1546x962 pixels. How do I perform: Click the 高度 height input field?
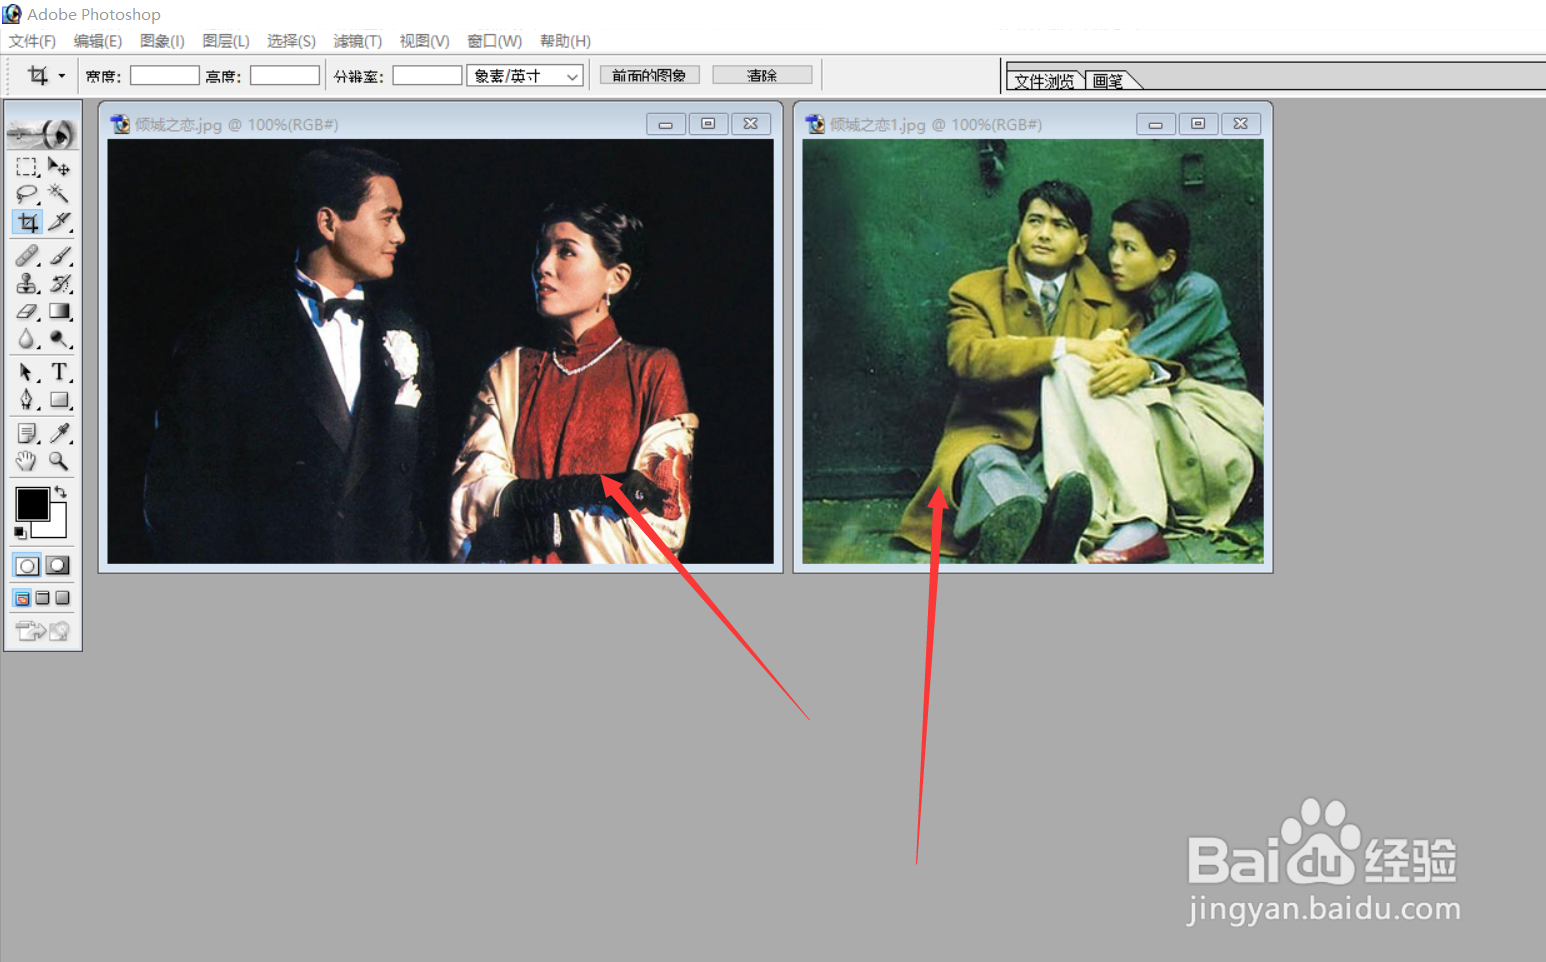click(x=284, y=75)
